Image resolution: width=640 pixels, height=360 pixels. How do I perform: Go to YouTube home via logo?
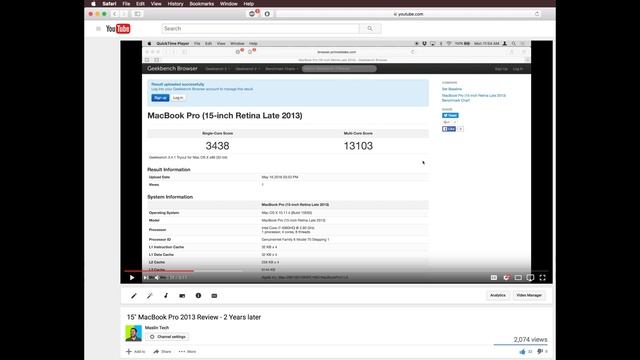118,29
